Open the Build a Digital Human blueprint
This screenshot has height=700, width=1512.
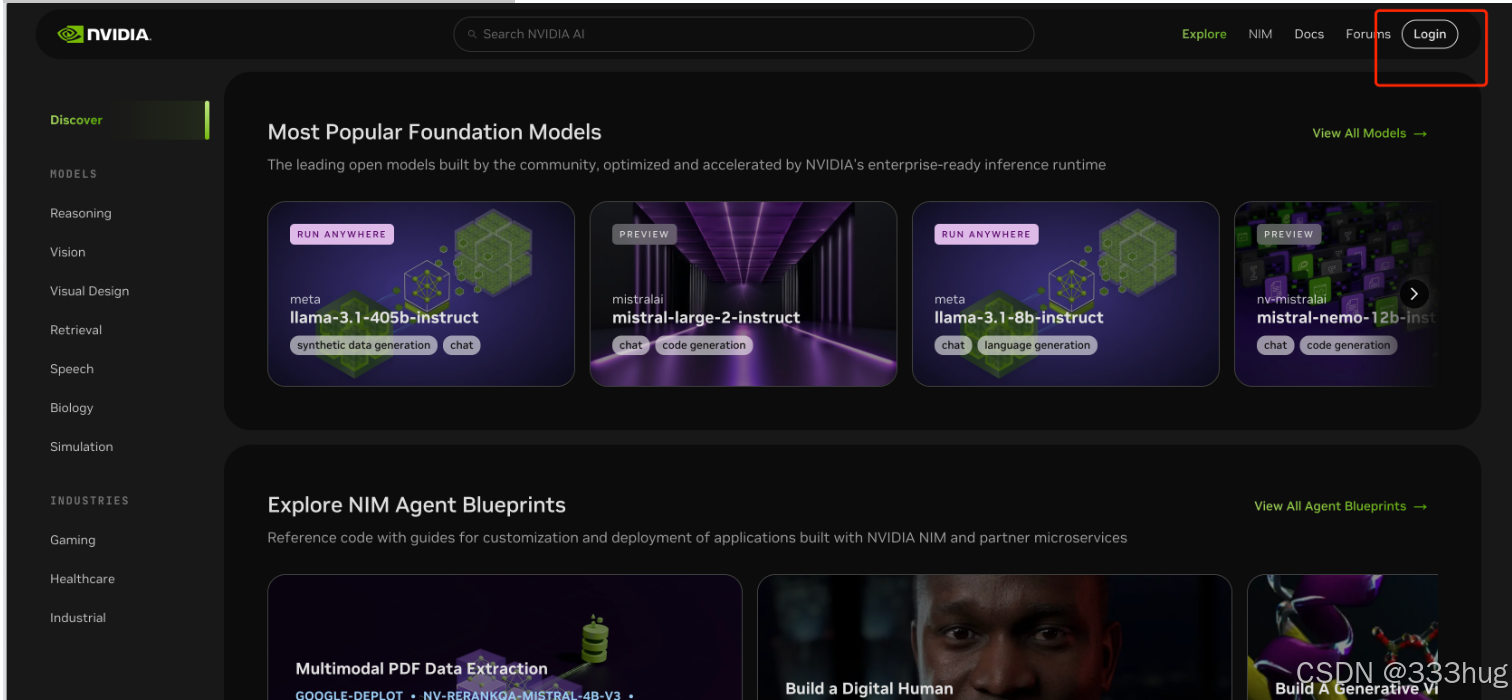click(995, 637)
